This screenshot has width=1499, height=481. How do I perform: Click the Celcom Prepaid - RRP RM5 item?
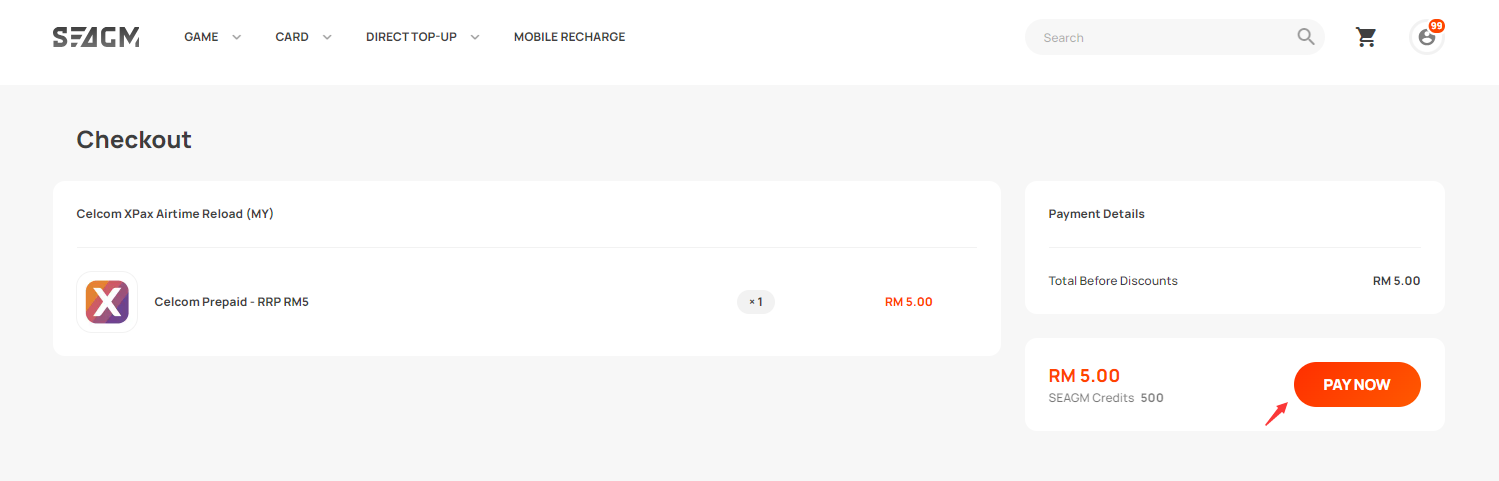231,302
